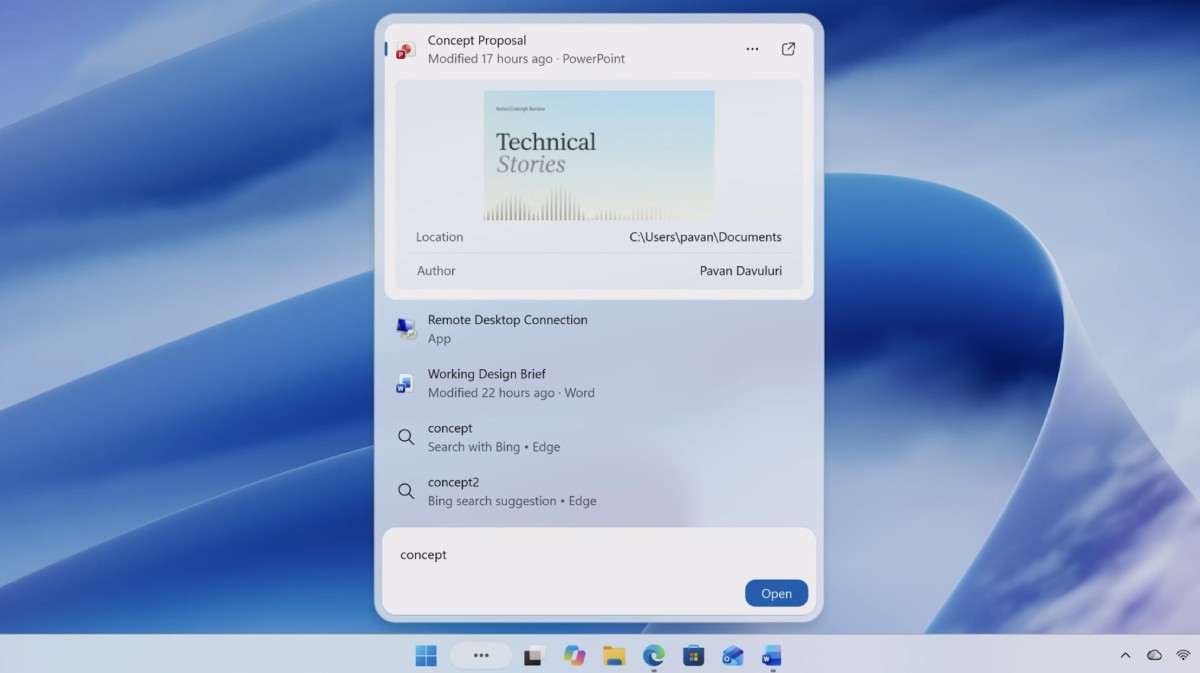Image resolution: width=1200 pixels, height=673 pixels.
Task: Select the Concept Proposal result title
Action: pyautogui.click(x=477, y=40)
